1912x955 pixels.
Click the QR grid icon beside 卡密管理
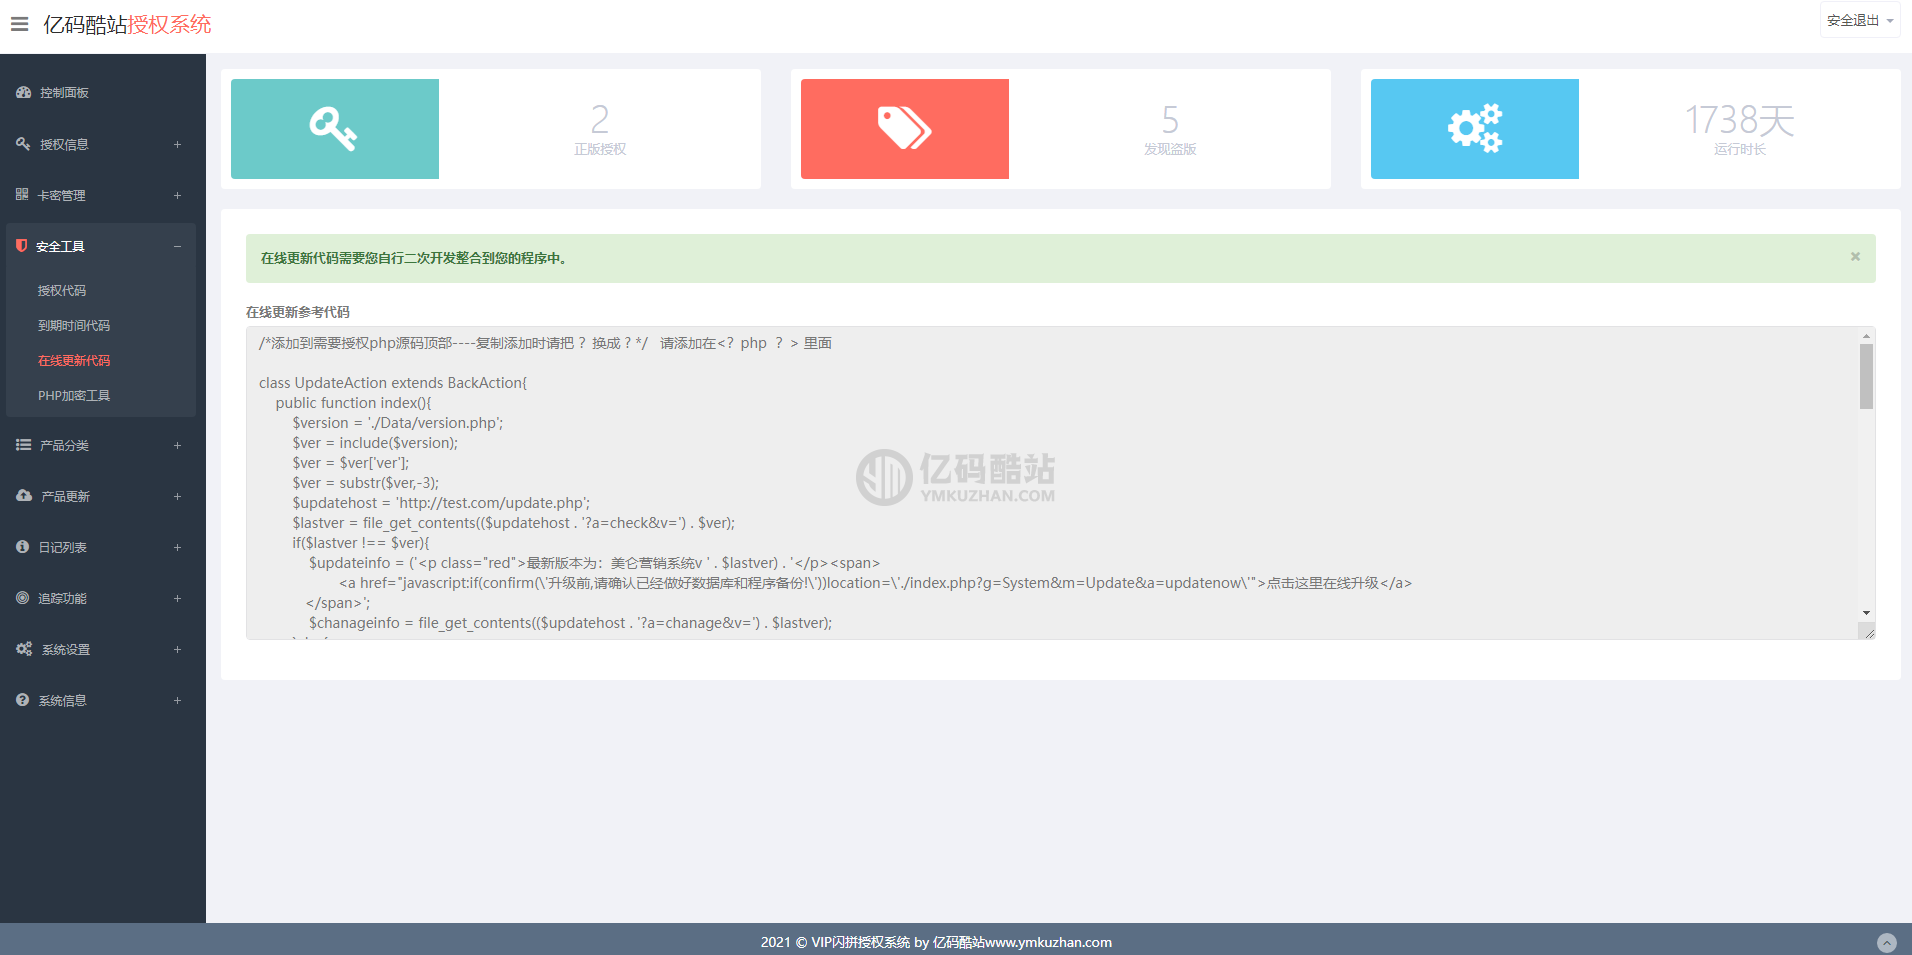tap(22, 194)
